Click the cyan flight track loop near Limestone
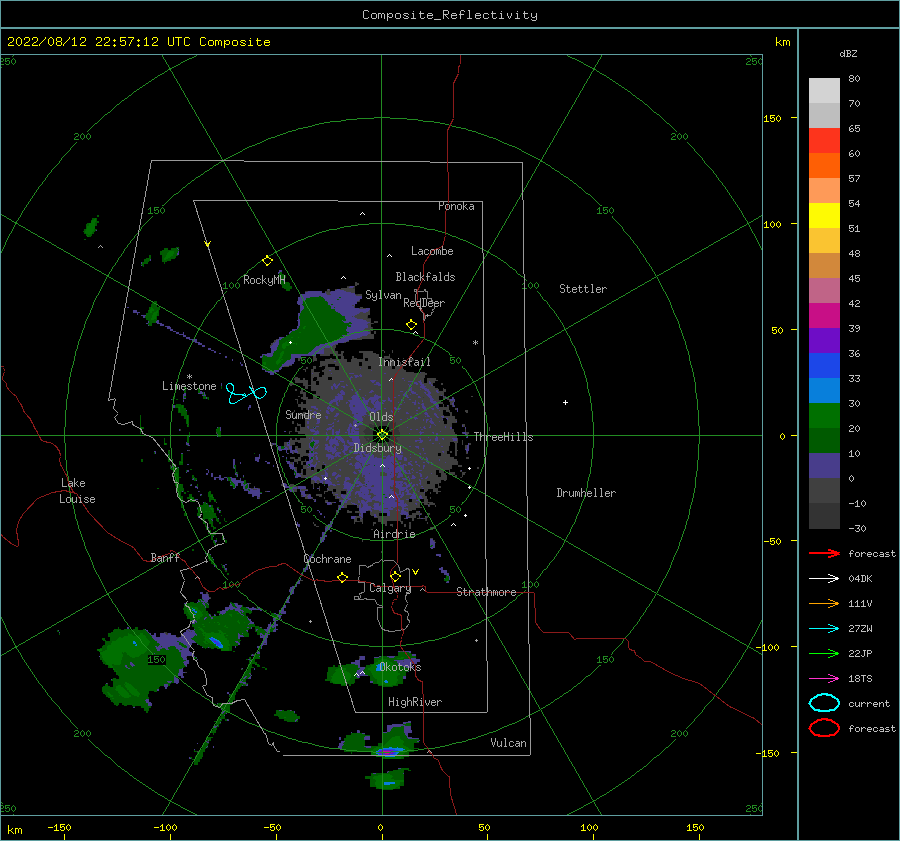 point(246,394)
